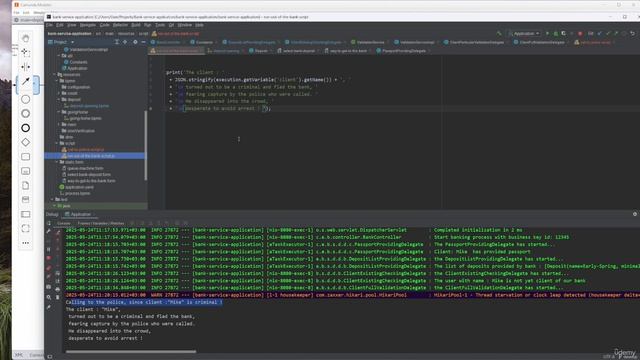The height and width of the screenshot is (360, 640).
Task: Click the red Stop icon in top toolbar
Action: (x=580, y=33)
